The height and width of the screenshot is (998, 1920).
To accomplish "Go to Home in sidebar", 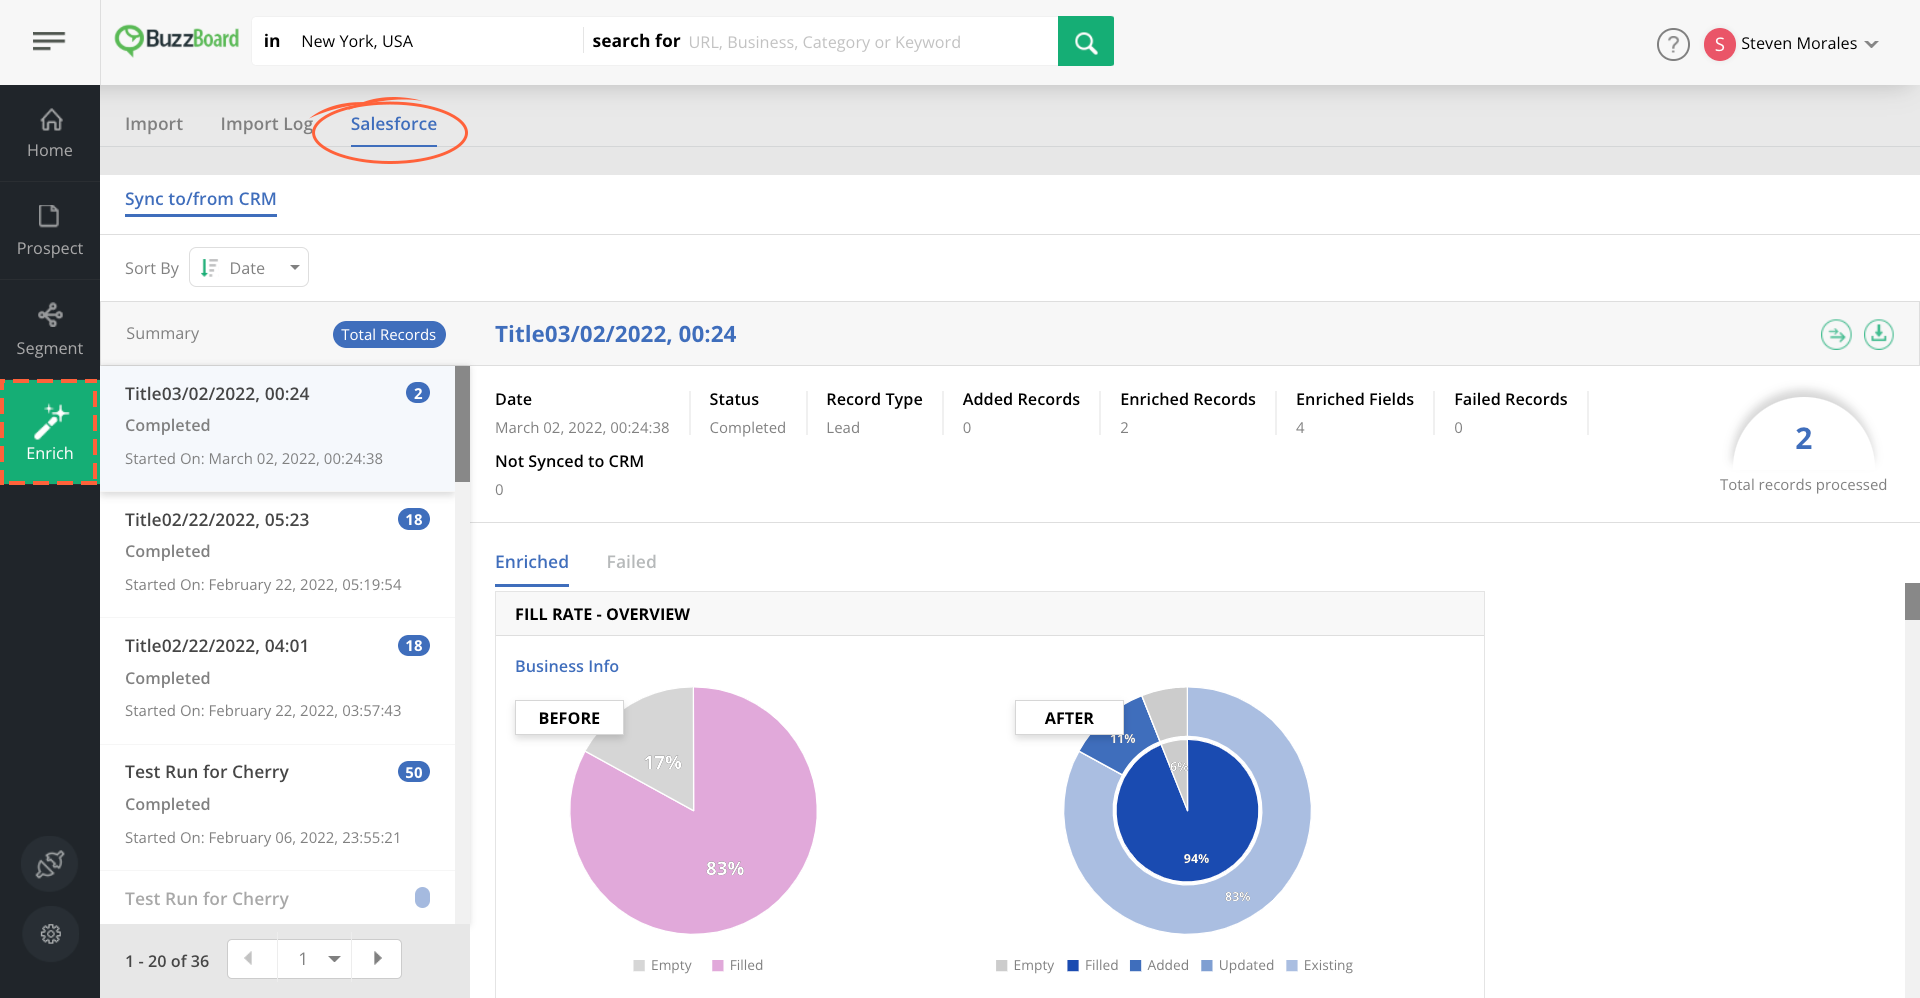I will [50, 133].
